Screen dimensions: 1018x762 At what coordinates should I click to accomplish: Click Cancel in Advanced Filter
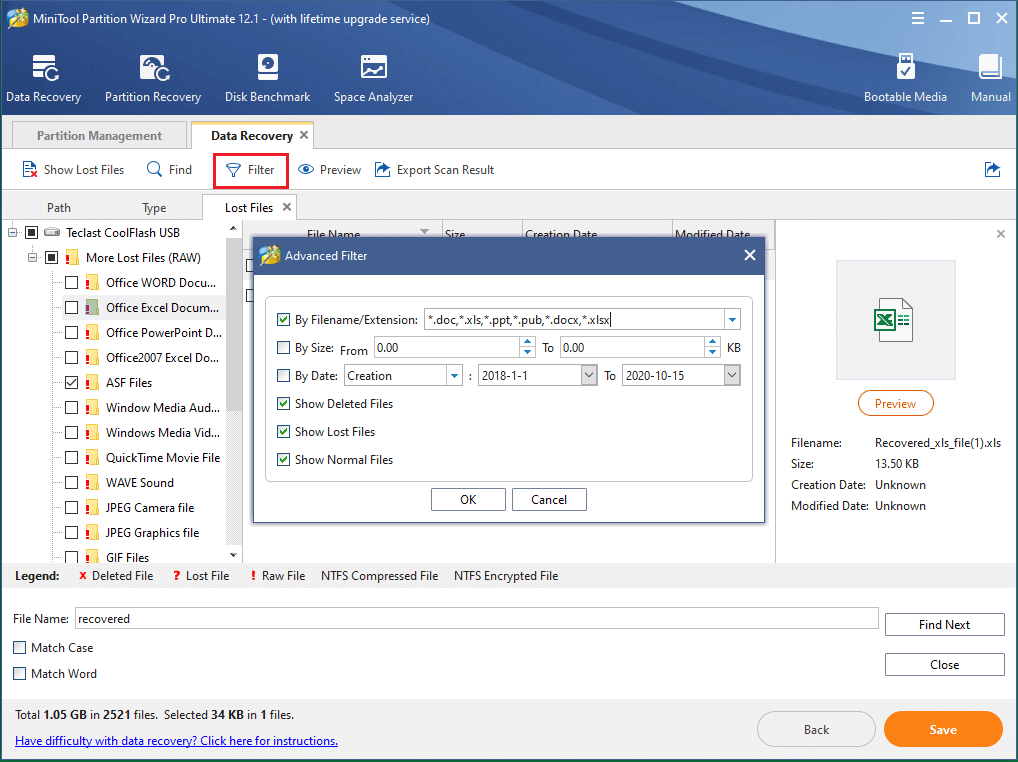(549, 500)
